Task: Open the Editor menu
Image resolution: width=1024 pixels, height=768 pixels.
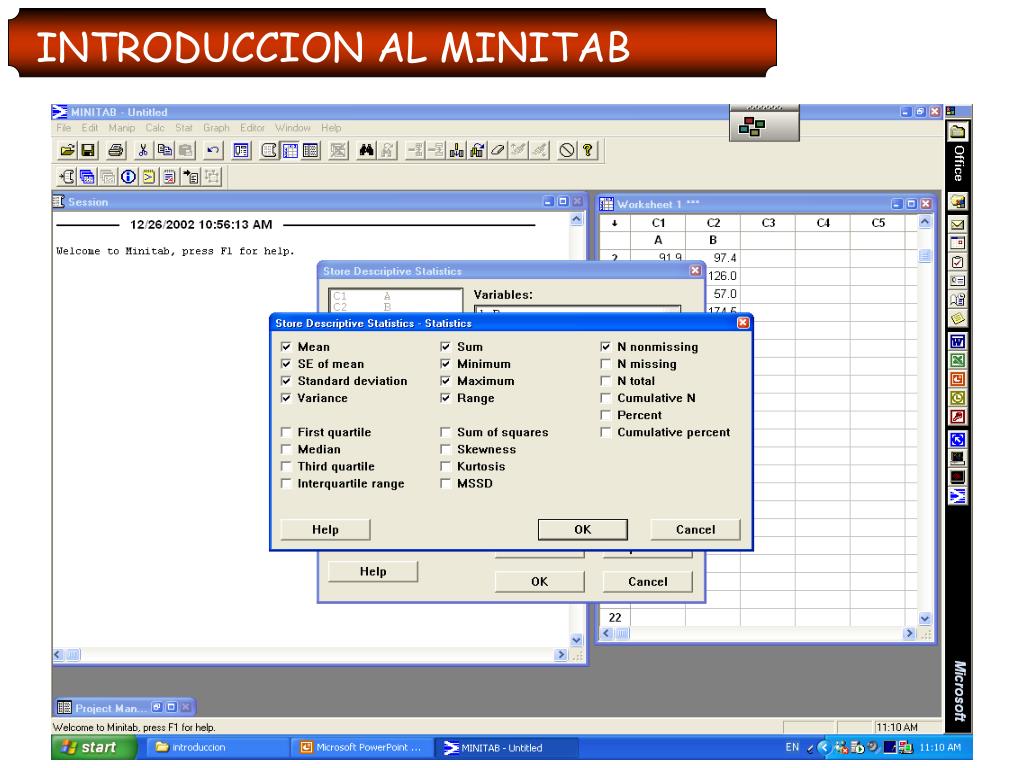Action: tap(252, 128)
